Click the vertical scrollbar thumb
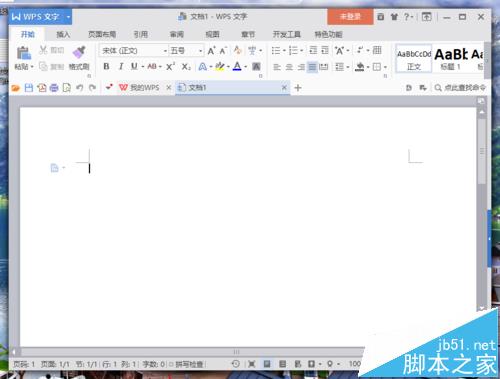This screenshot has height=379, width=500. pos(482,152)
